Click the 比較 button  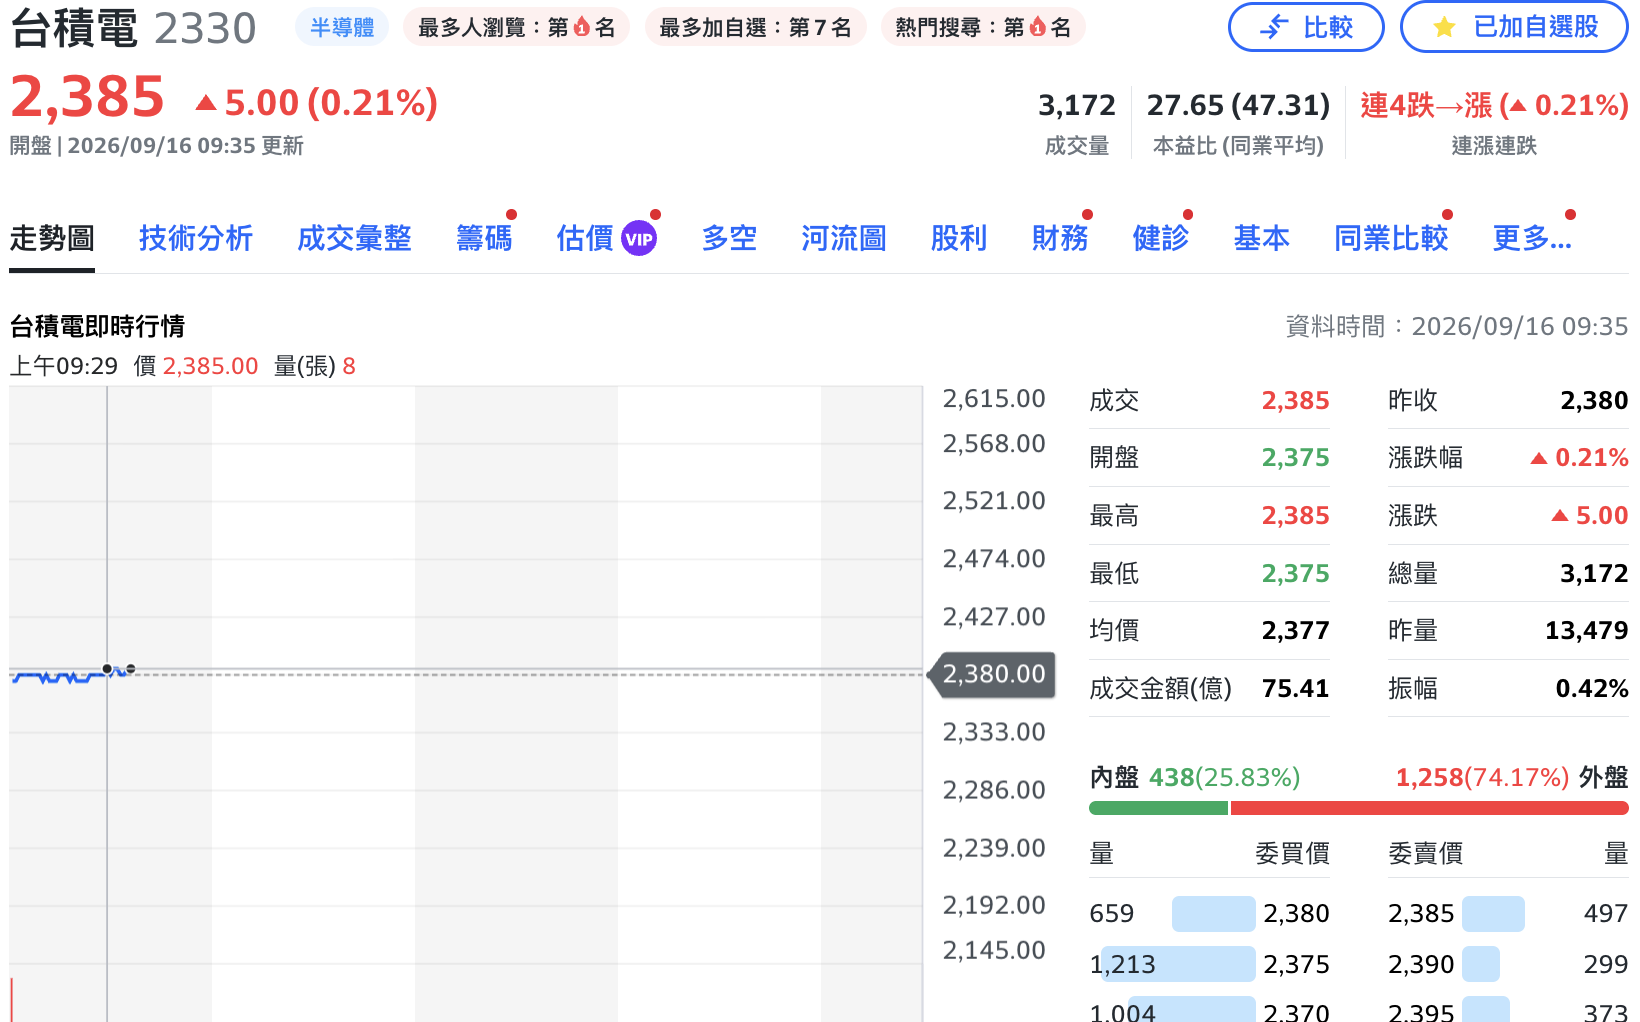1306,27
